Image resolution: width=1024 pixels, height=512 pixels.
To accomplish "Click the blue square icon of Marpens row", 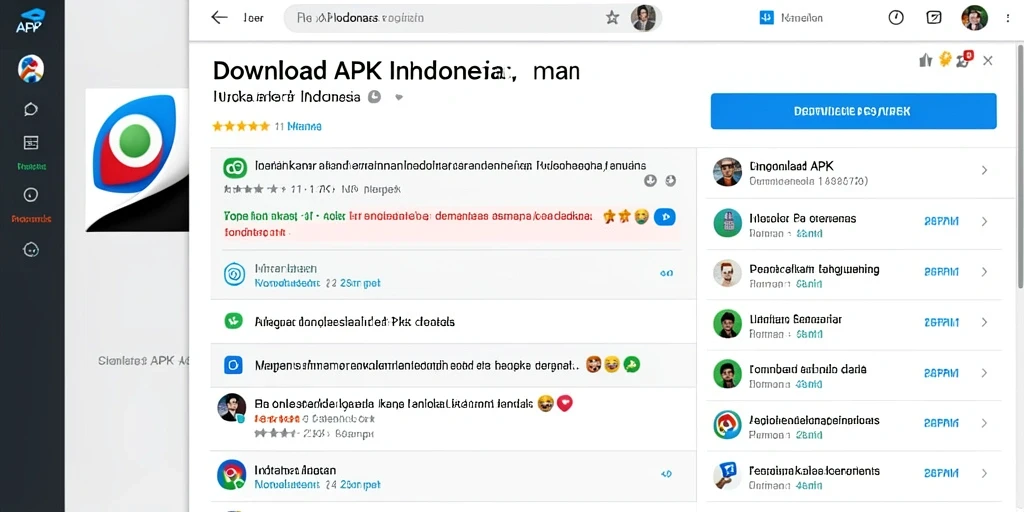I will pyautogui.click(x=233, y=364).
